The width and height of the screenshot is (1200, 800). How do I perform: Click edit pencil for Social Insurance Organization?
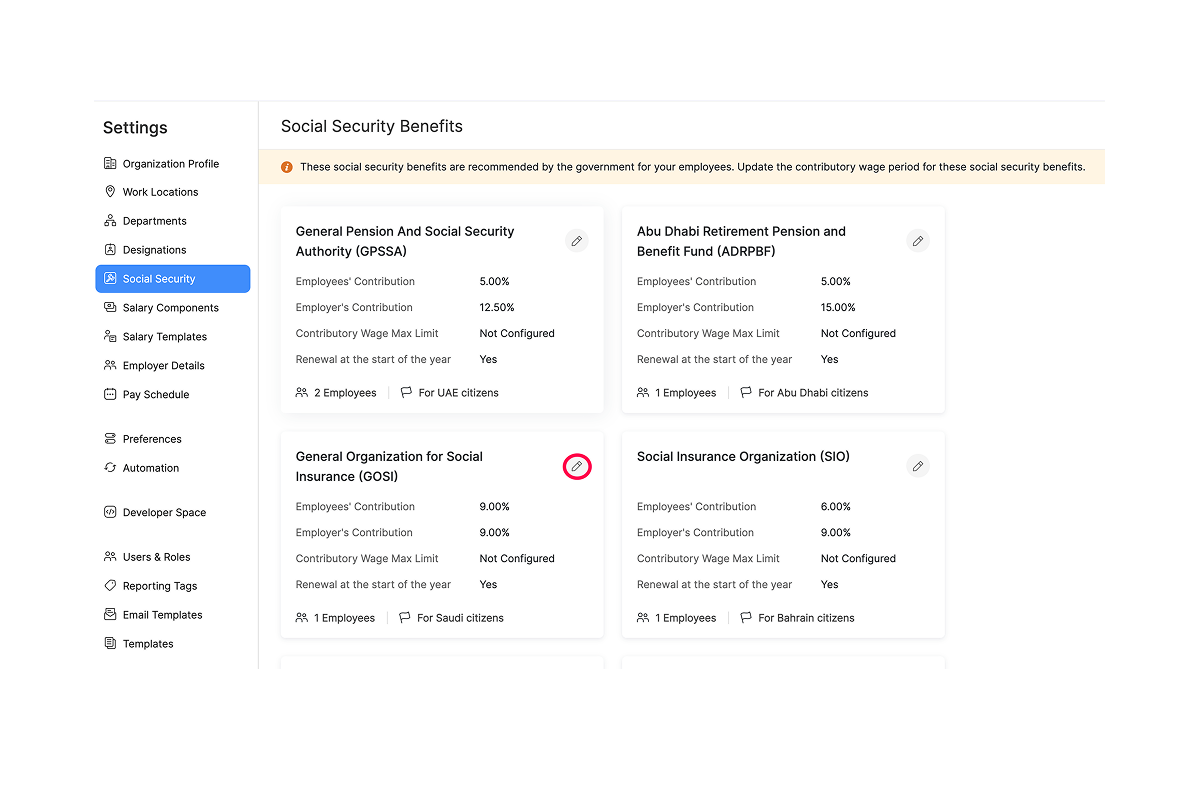click(x=917, y=466)
